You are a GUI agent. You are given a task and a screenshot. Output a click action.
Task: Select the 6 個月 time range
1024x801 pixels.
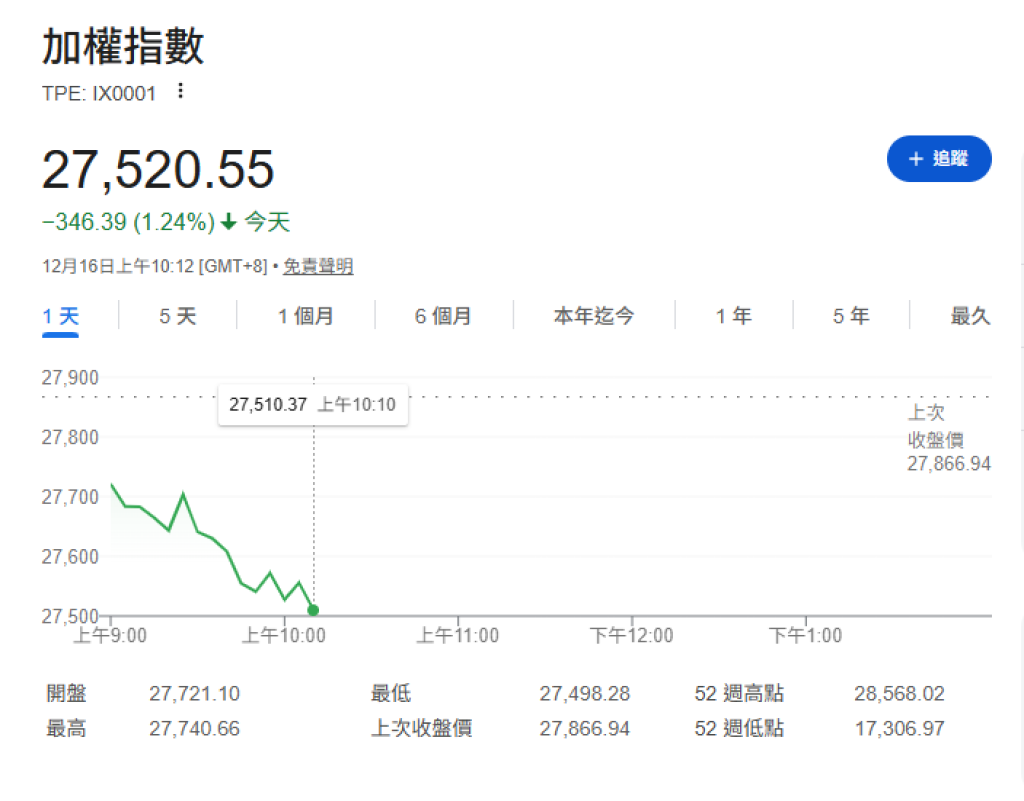tap(443, 315)
